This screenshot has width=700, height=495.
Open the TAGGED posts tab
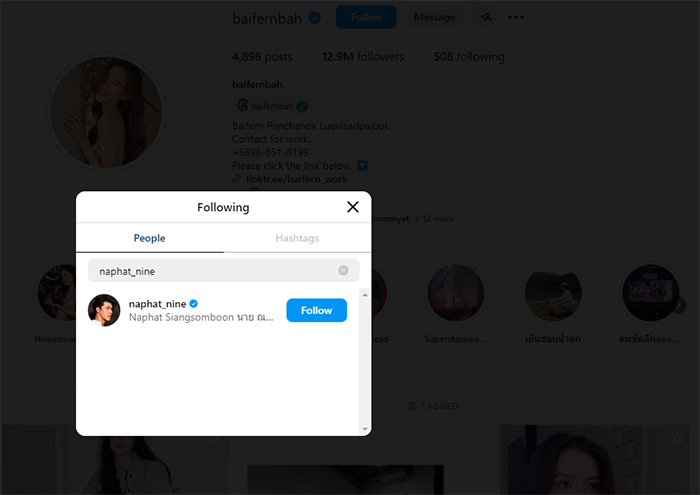click(433, 406)
